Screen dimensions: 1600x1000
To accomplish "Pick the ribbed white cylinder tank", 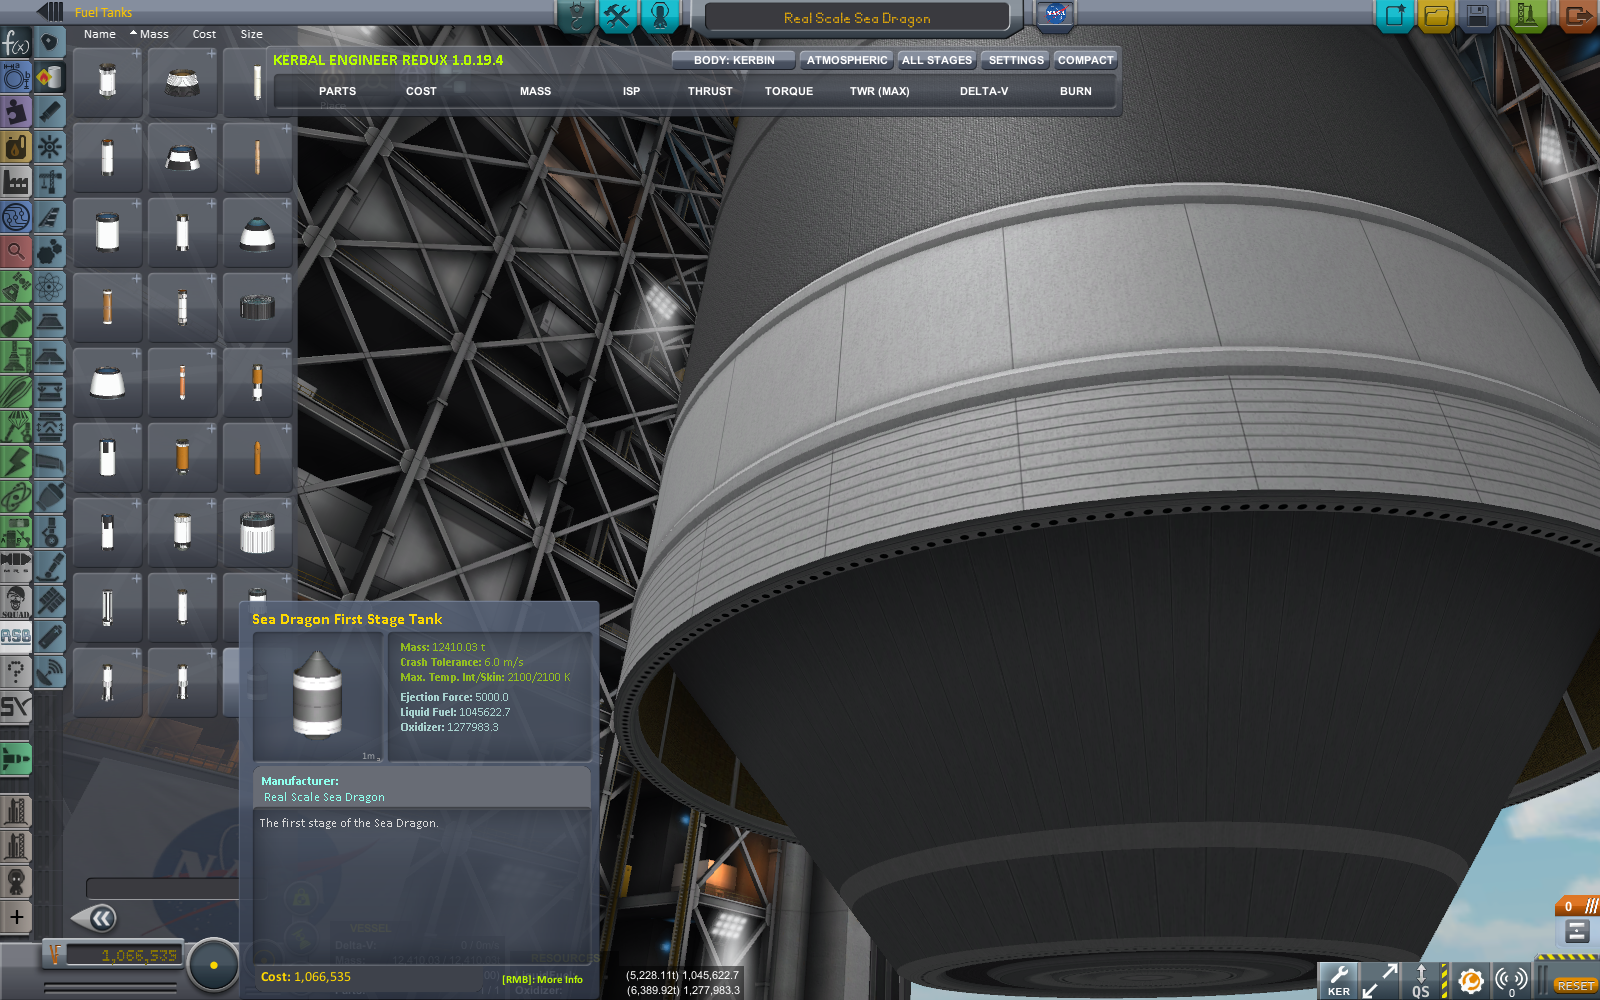I will click(258, 532).
